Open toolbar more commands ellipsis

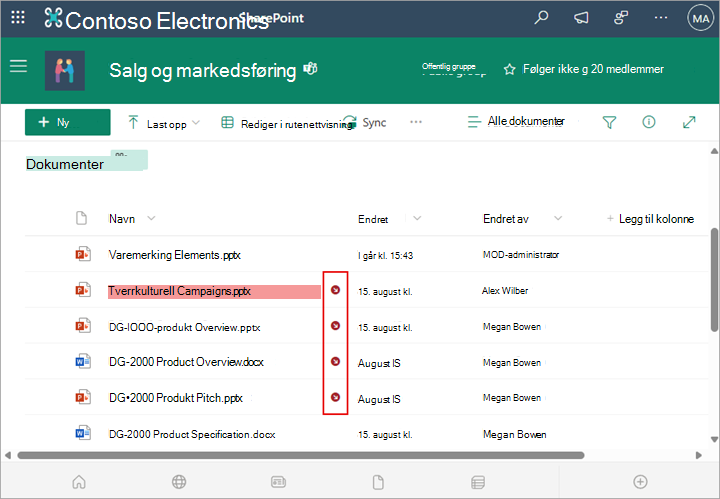click(416, 122)
